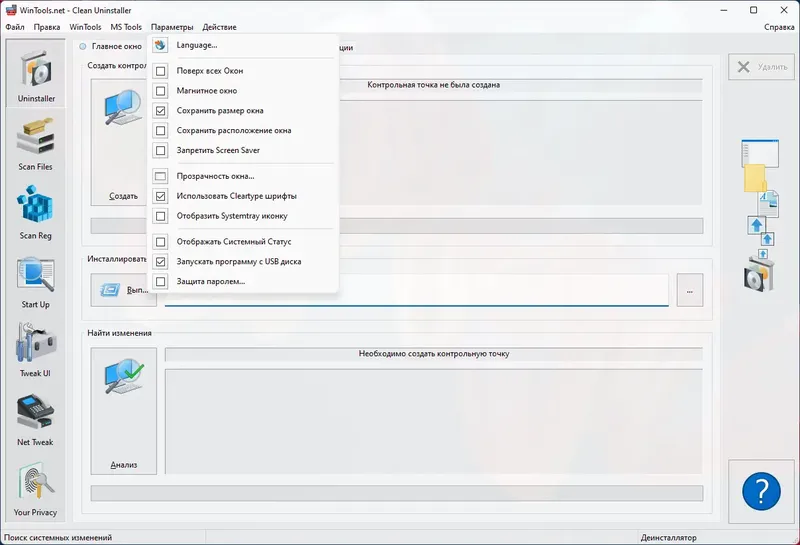Click the Создать progress bar
This screenshot has height=545, width=800.
[397, 226]
